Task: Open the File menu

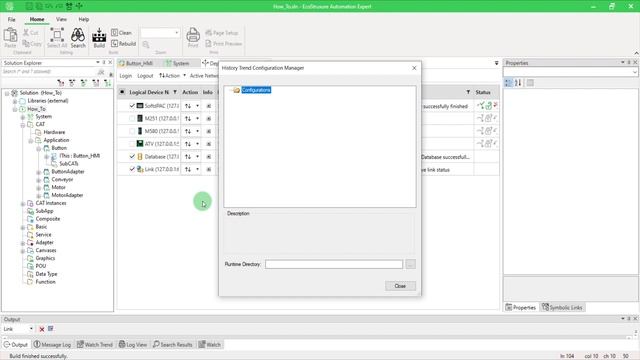Action: coord(11,19)
